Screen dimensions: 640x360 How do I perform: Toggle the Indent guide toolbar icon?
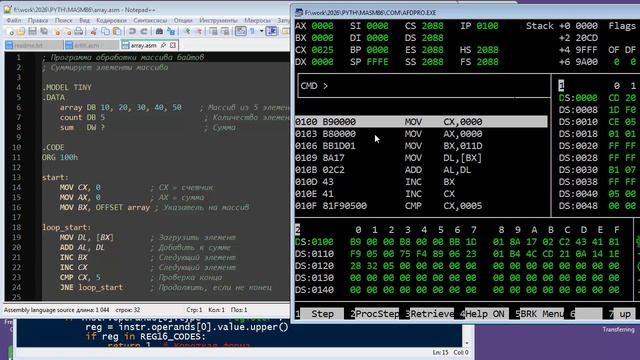[x=271, y=31]
